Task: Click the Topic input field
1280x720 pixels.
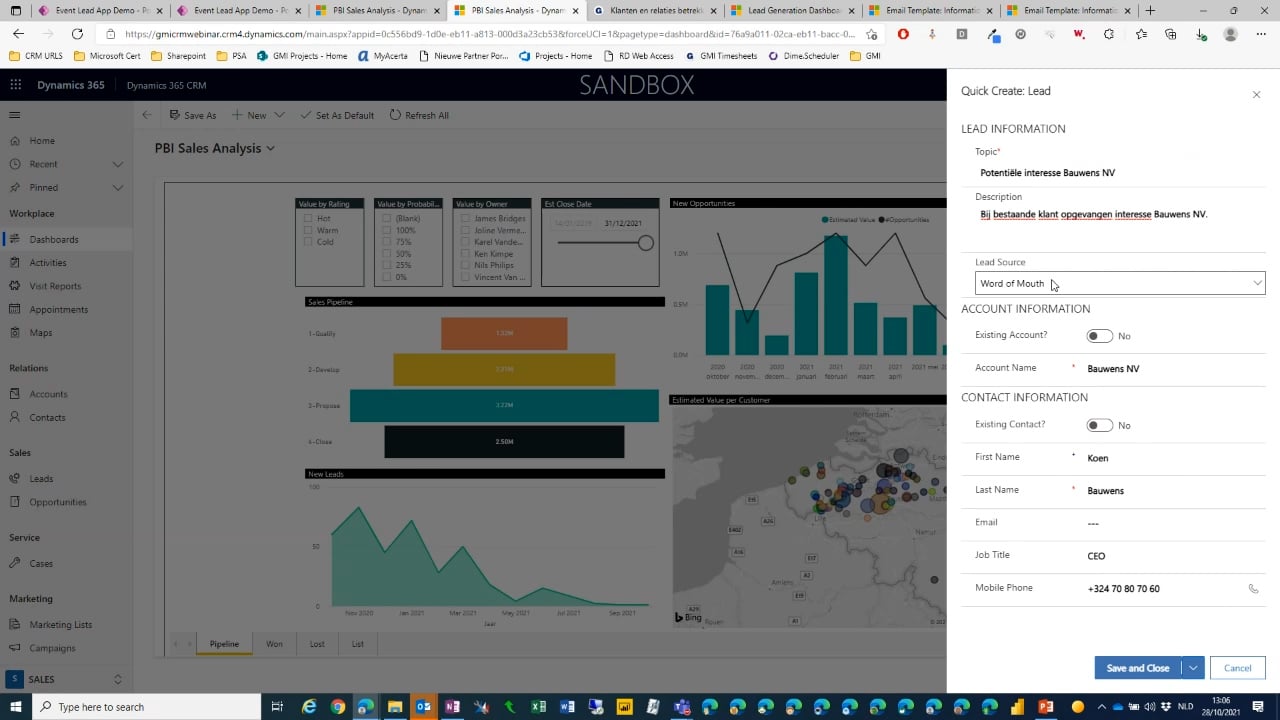Action: (1120, 173)
